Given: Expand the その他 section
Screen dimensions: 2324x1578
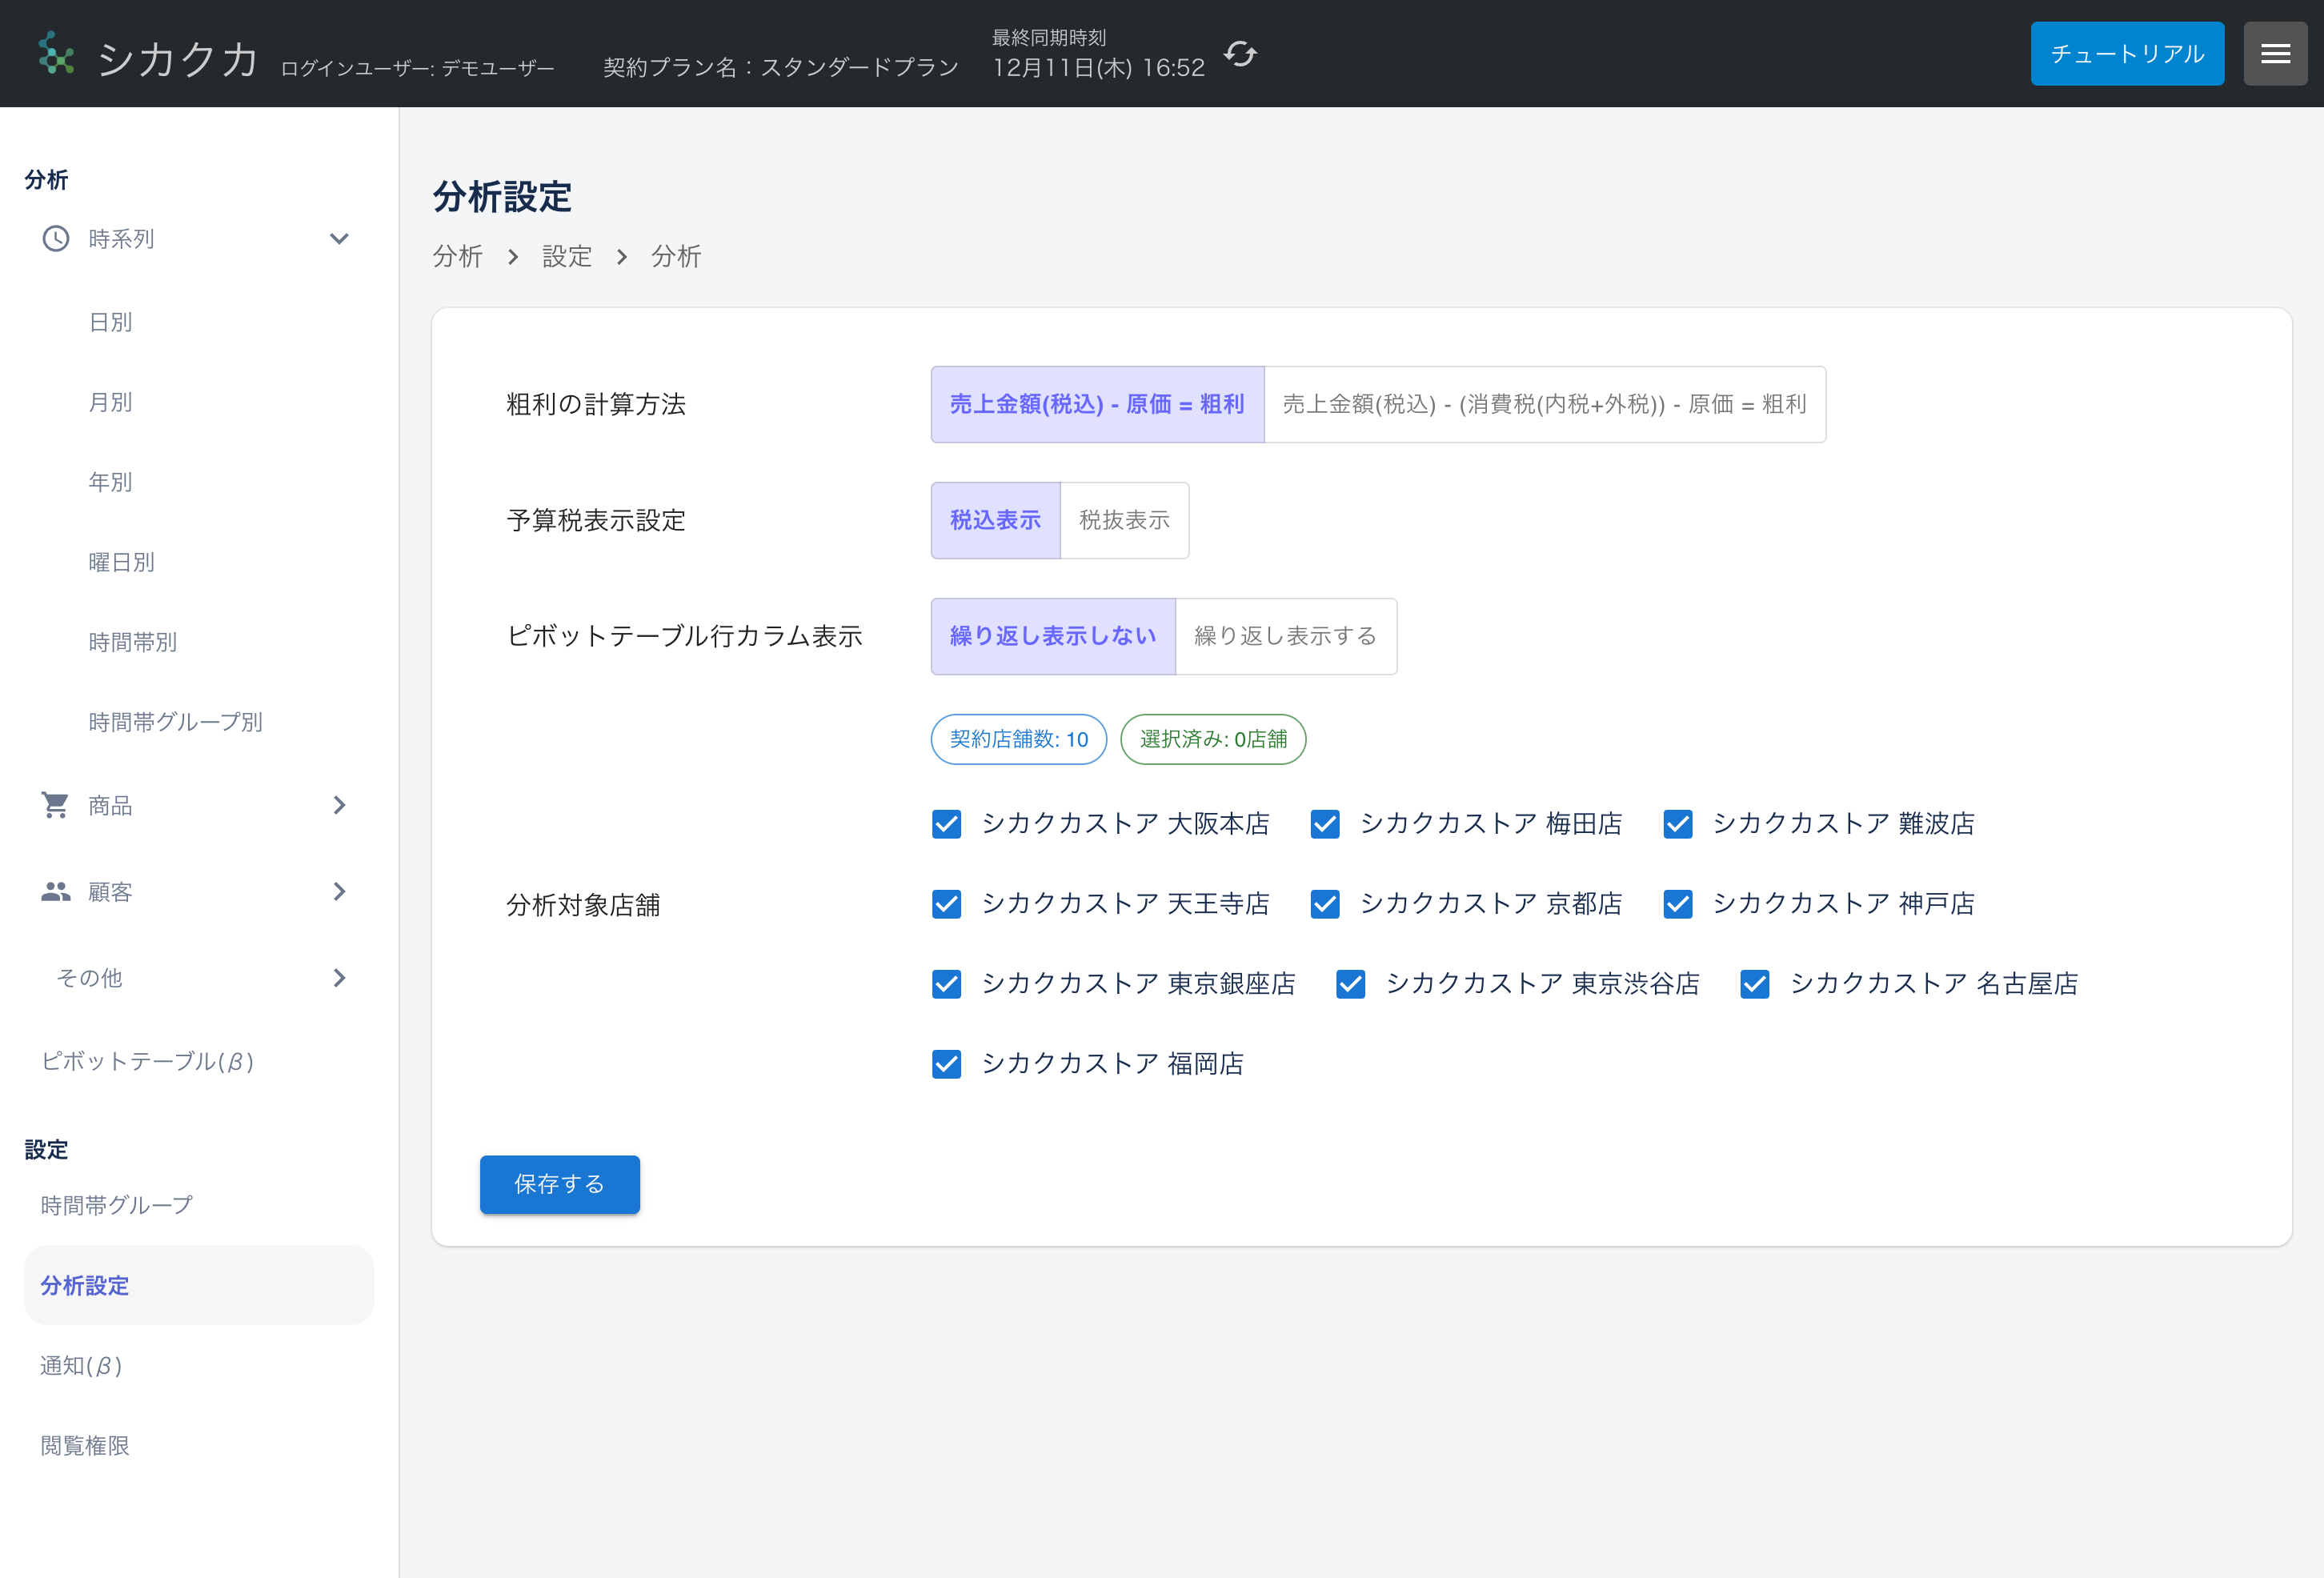Looking at the screenshot, I should tap(337, 977).
